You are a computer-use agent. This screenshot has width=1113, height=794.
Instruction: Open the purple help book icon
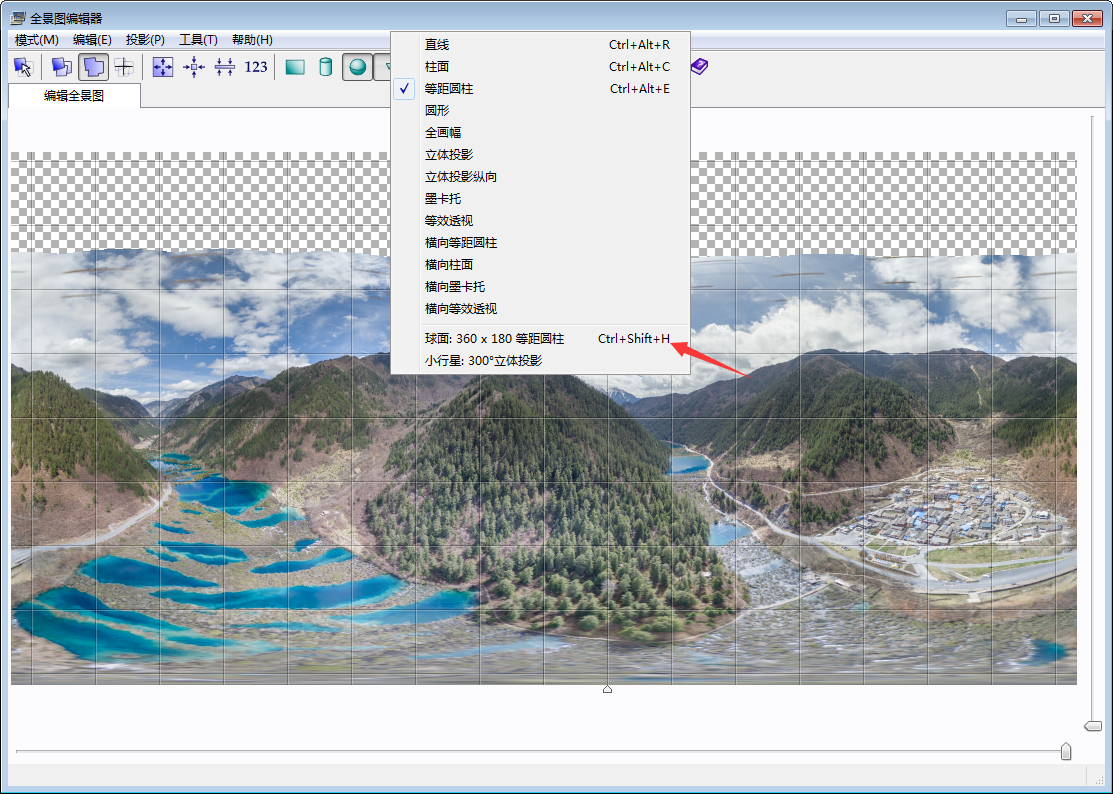click(x=699, y=67)
